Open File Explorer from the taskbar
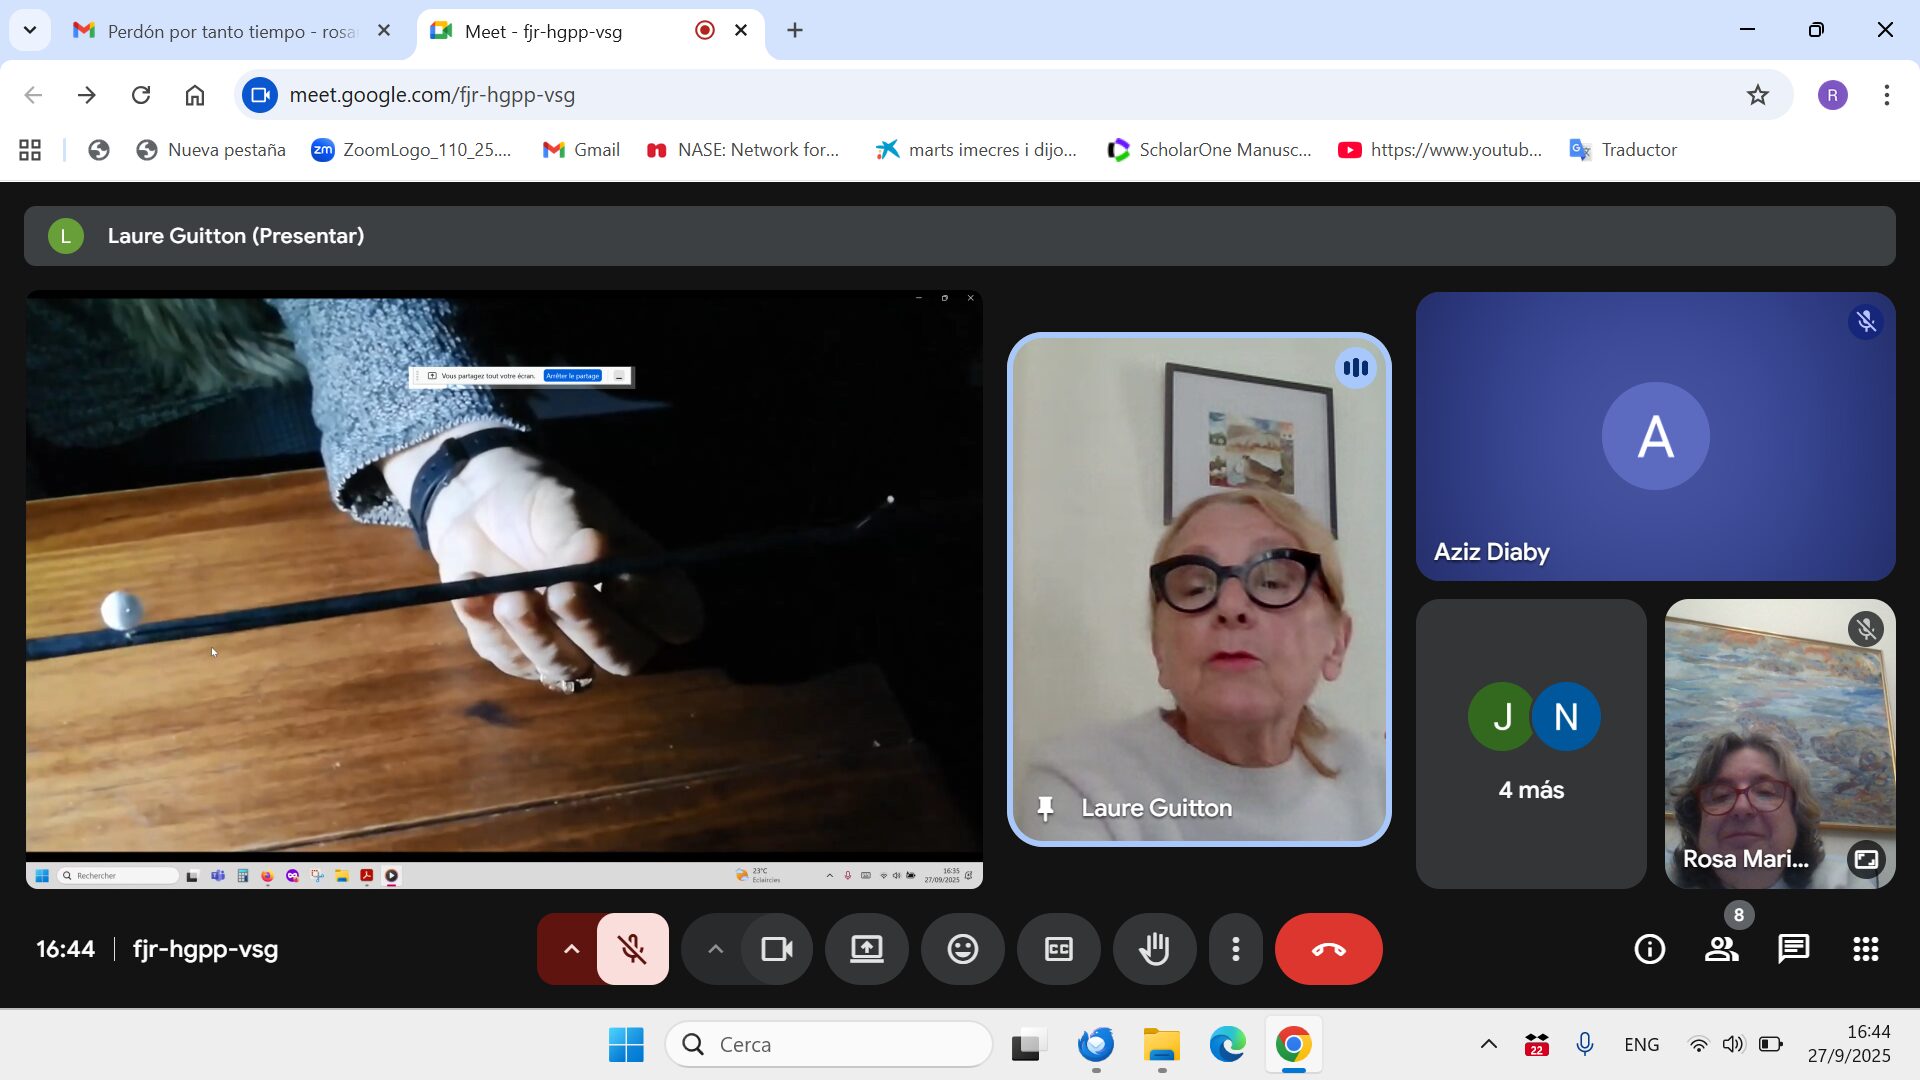The image size is (1920, 1080). (x=1162, y=1045)
